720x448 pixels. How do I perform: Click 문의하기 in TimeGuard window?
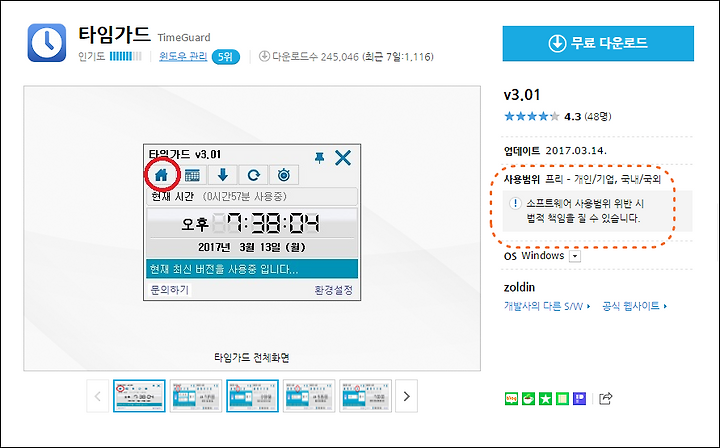pyautogui.click(x=169, y=290)
